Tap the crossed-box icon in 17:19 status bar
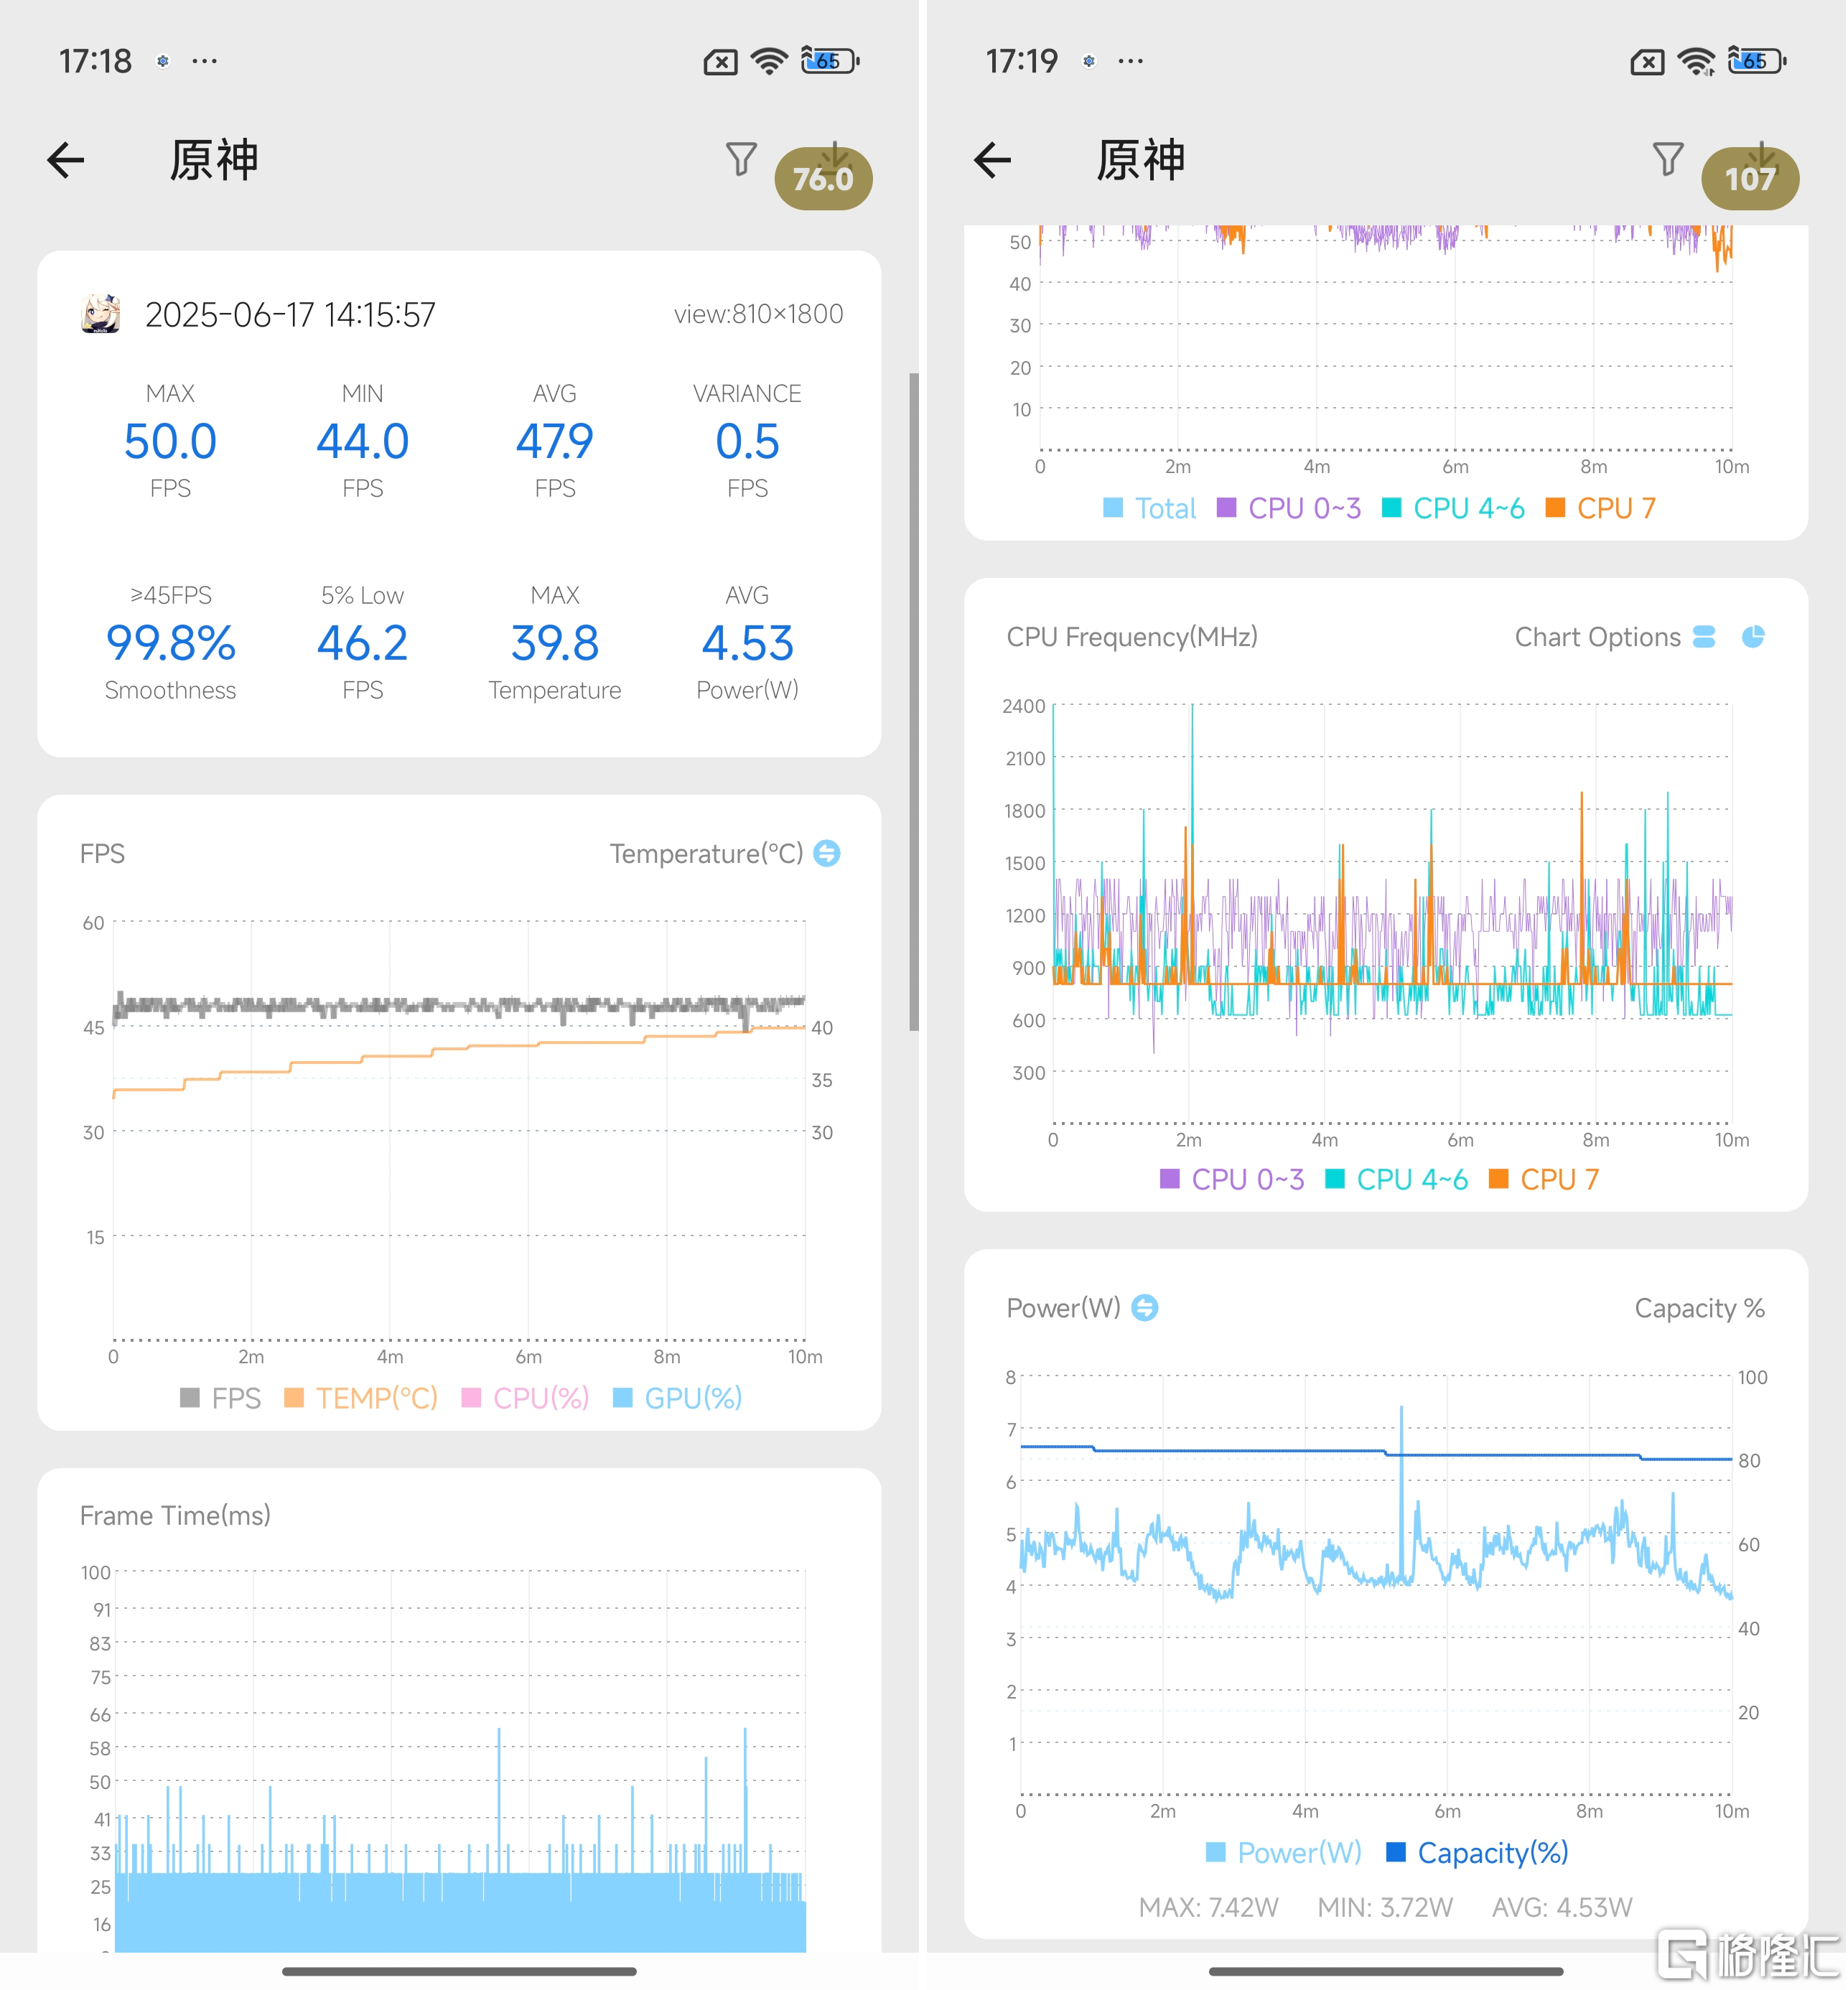The image size is (1848, 1990). coord(1647,62)
